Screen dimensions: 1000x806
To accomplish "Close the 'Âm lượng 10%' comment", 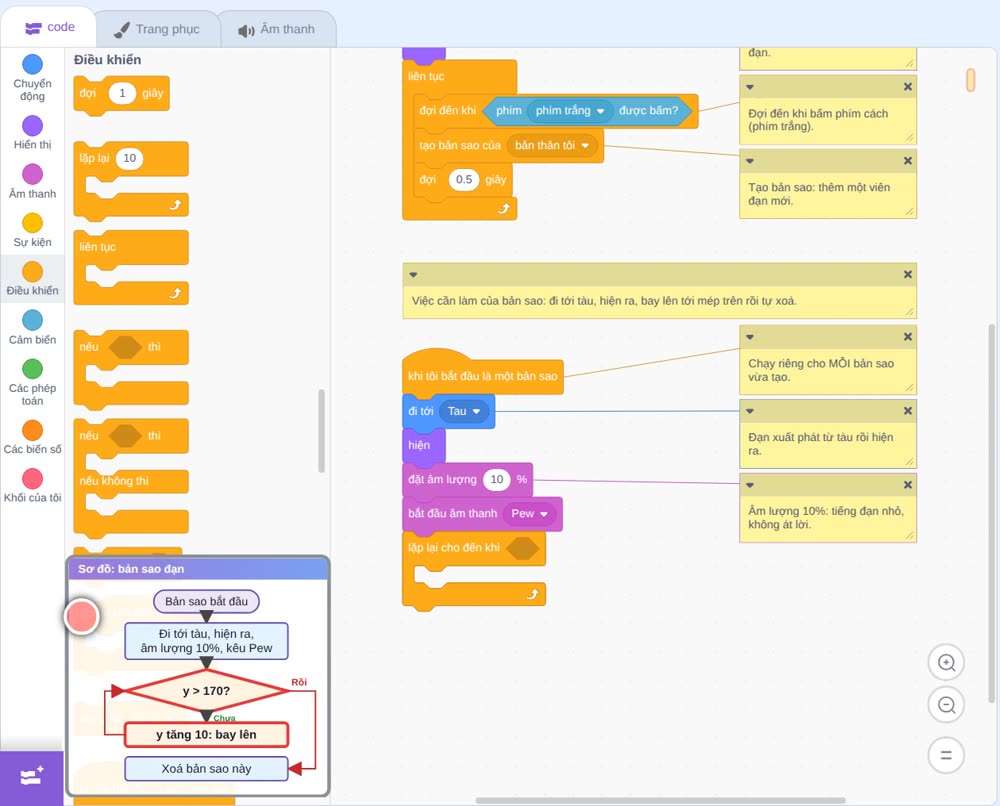I will coord(908,485).
